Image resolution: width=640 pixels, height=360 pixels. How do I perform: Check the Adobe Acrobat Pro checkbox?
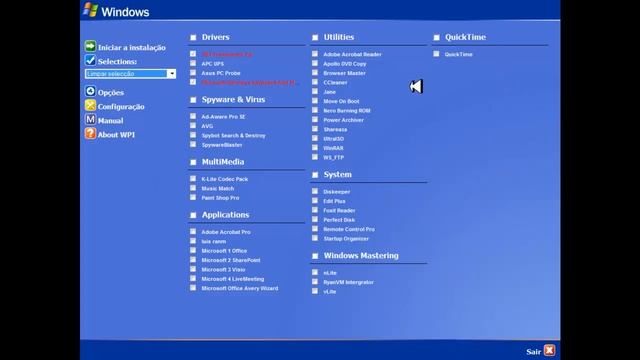[x=193, y=231]
